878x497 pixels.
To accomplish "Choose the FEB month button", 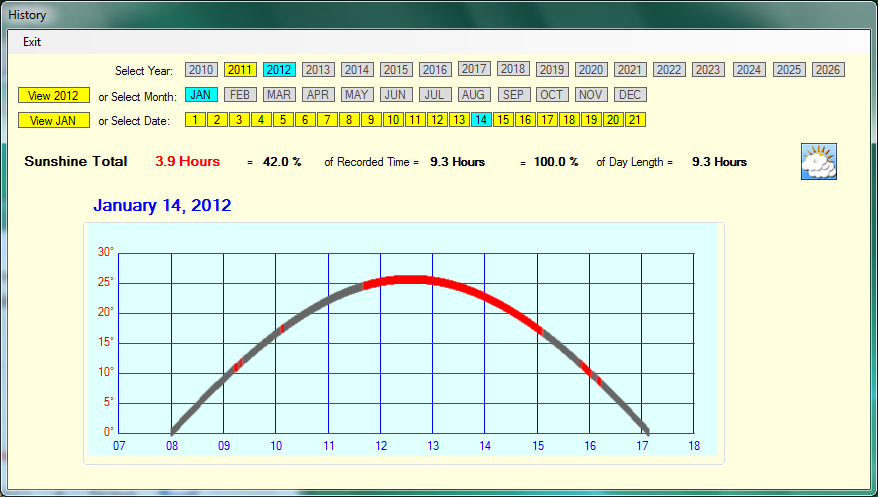I will click(240, 95).
